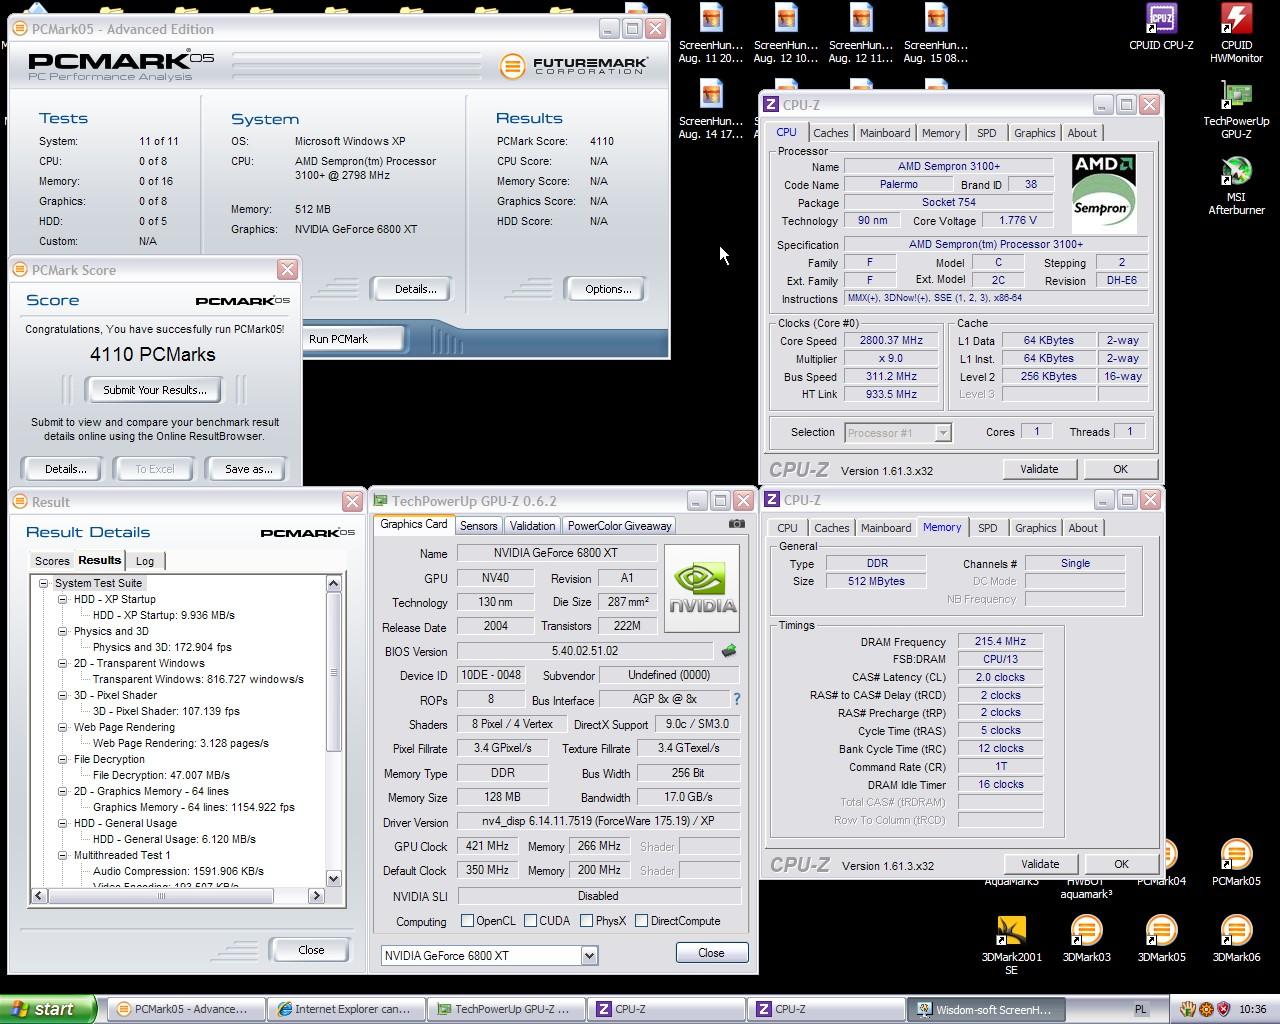The height and width of the screenshot is (1024, 1280).
Task: Launch 3DMark06 desktop shortcut
Action: pos(1236,939)
